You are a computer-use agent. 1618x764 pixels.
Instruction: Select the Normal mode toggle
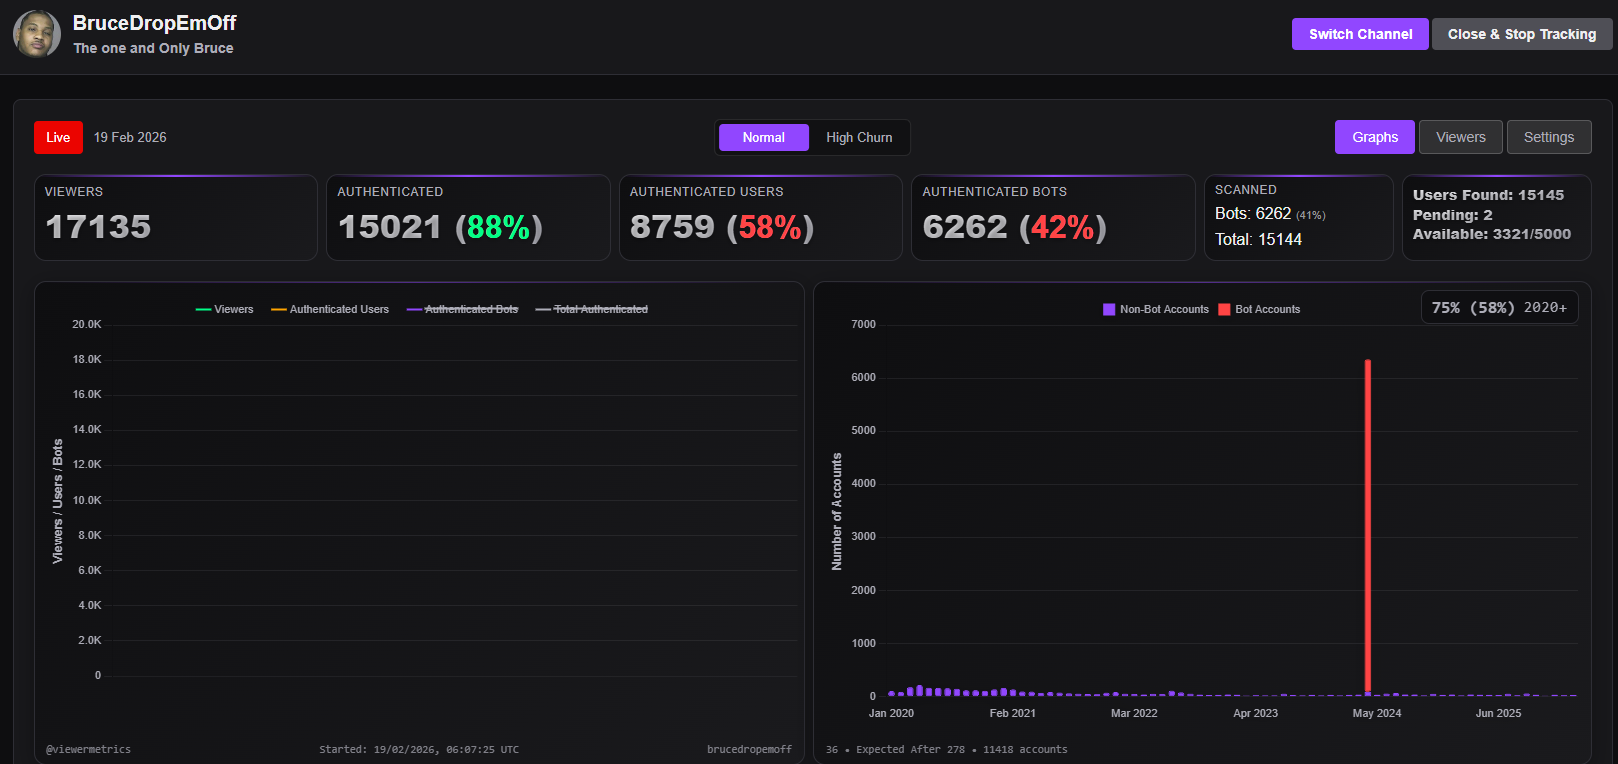click(763, 137)
